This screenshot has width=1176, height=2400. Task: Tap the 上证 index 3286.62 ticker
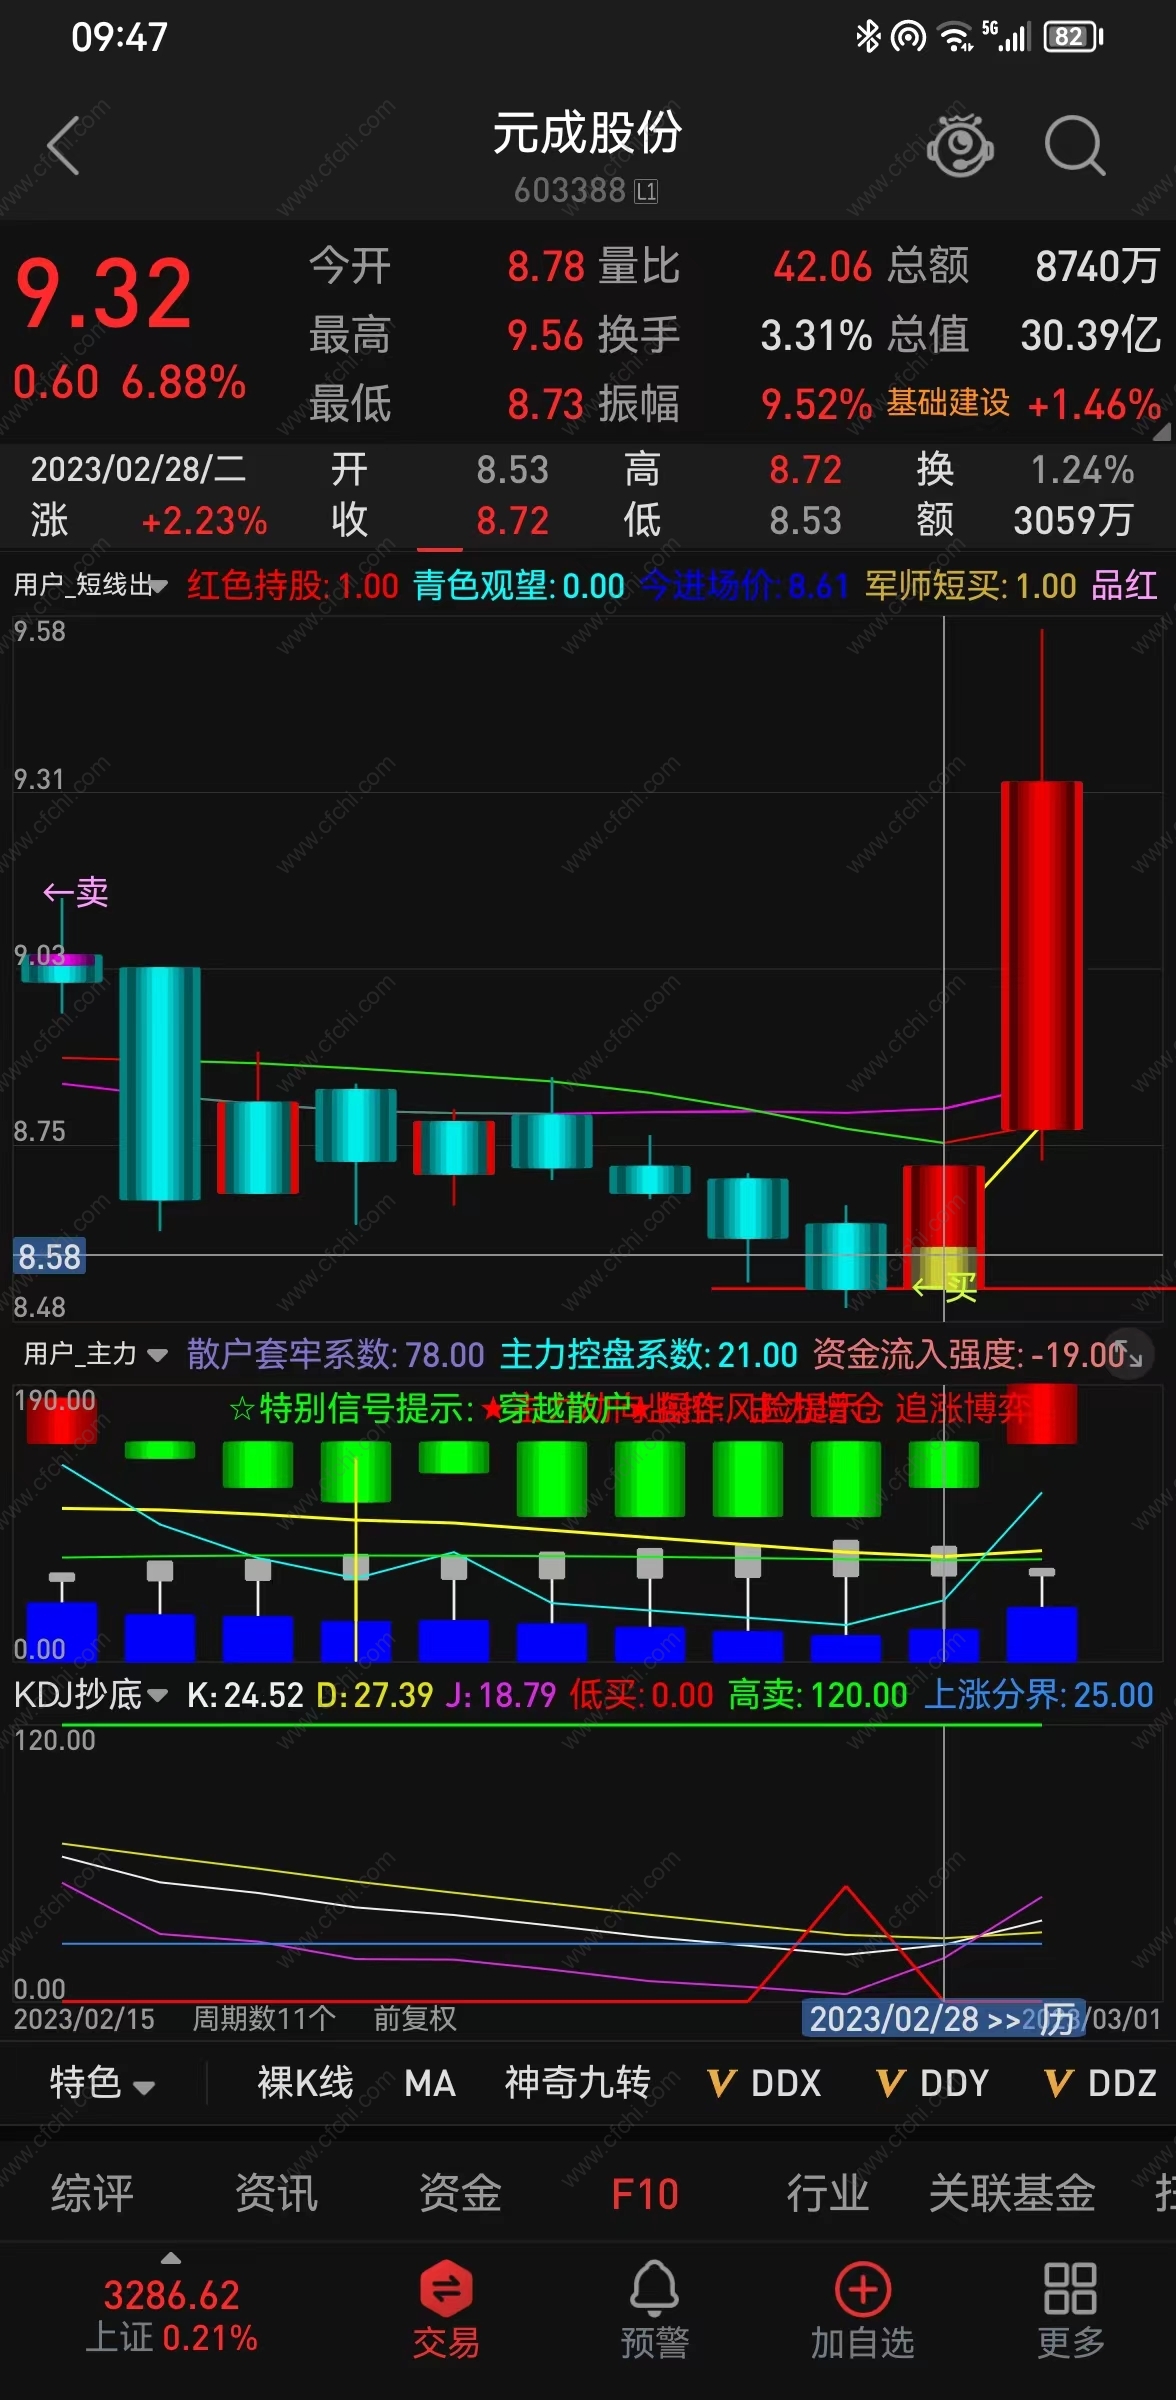click(x=172, y=2314)
